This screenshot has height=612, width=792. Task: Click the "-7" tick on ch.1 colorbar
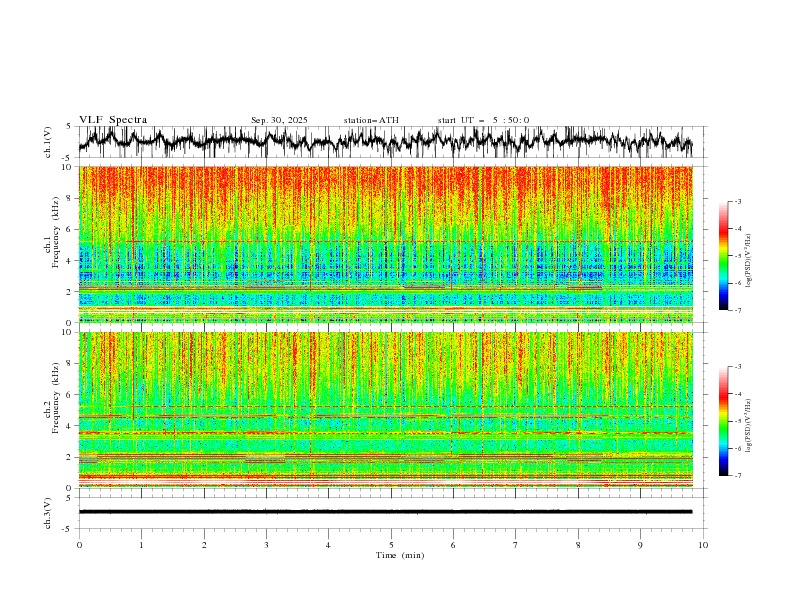737,310
